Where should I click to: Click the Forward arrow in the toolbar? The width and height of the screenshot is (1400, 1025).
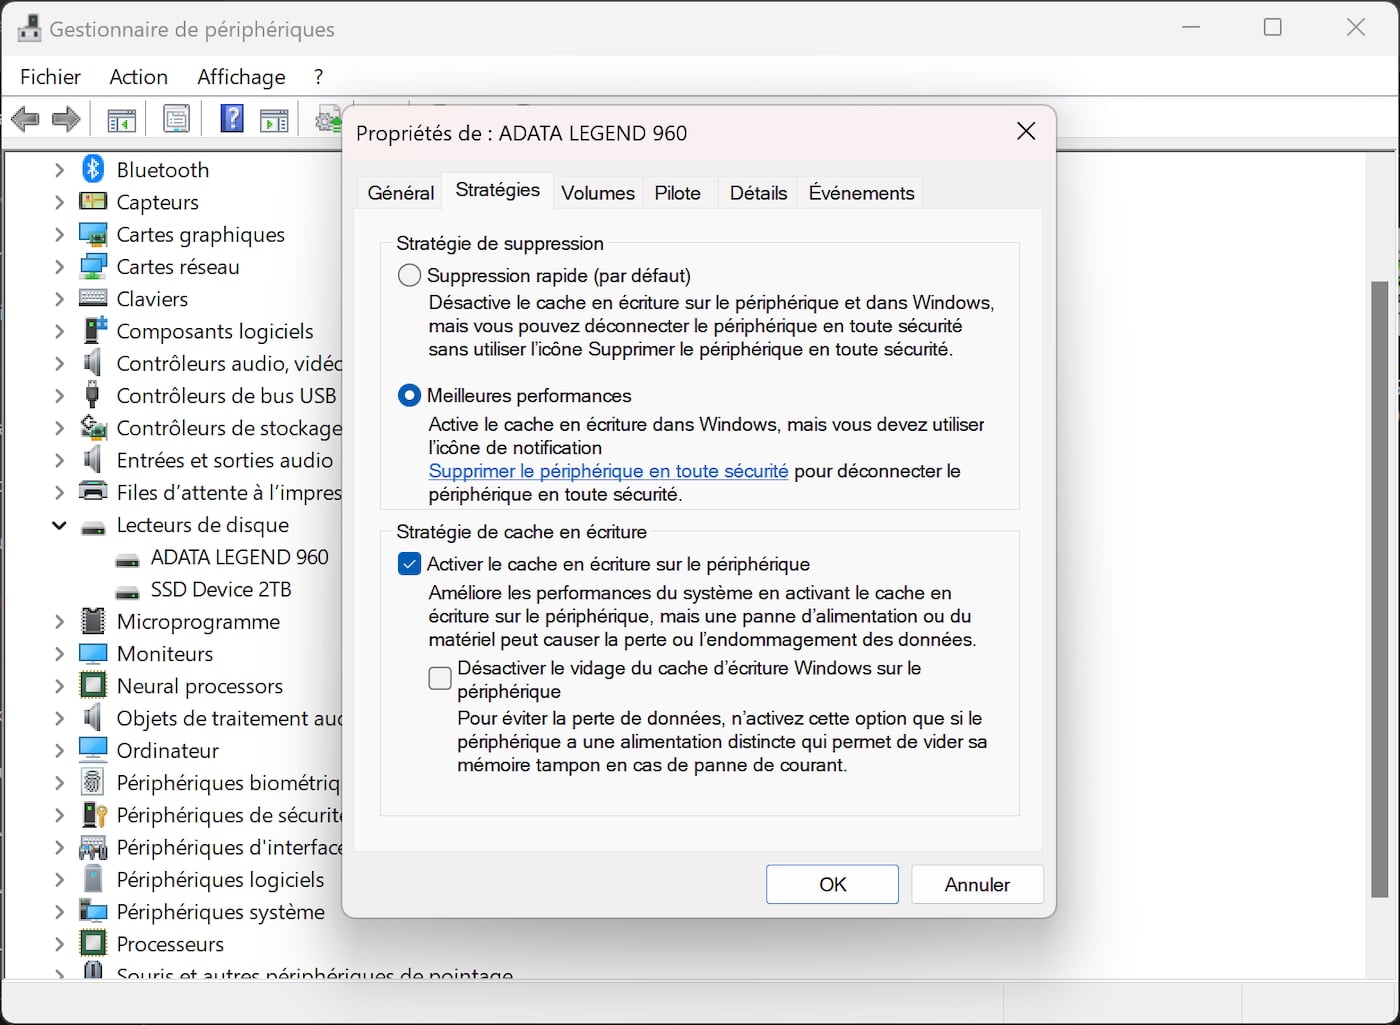tap(66, 120)
